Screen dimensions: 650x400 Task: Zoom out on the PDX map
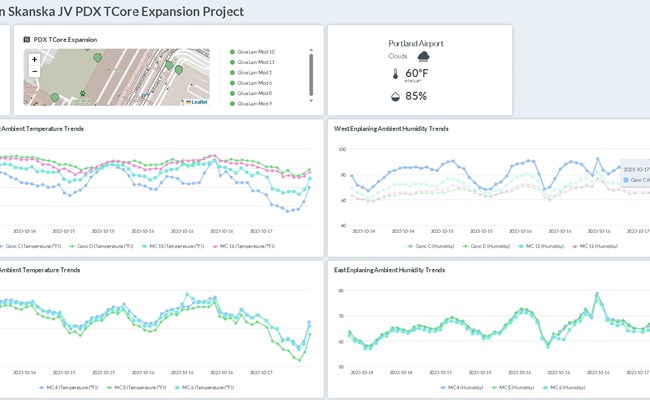coord(34,72)
